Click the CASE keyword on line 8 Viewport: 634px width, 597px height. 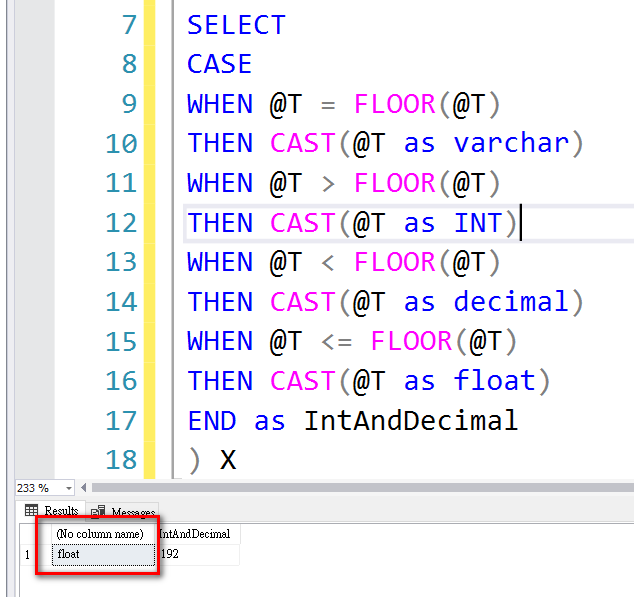219,64
